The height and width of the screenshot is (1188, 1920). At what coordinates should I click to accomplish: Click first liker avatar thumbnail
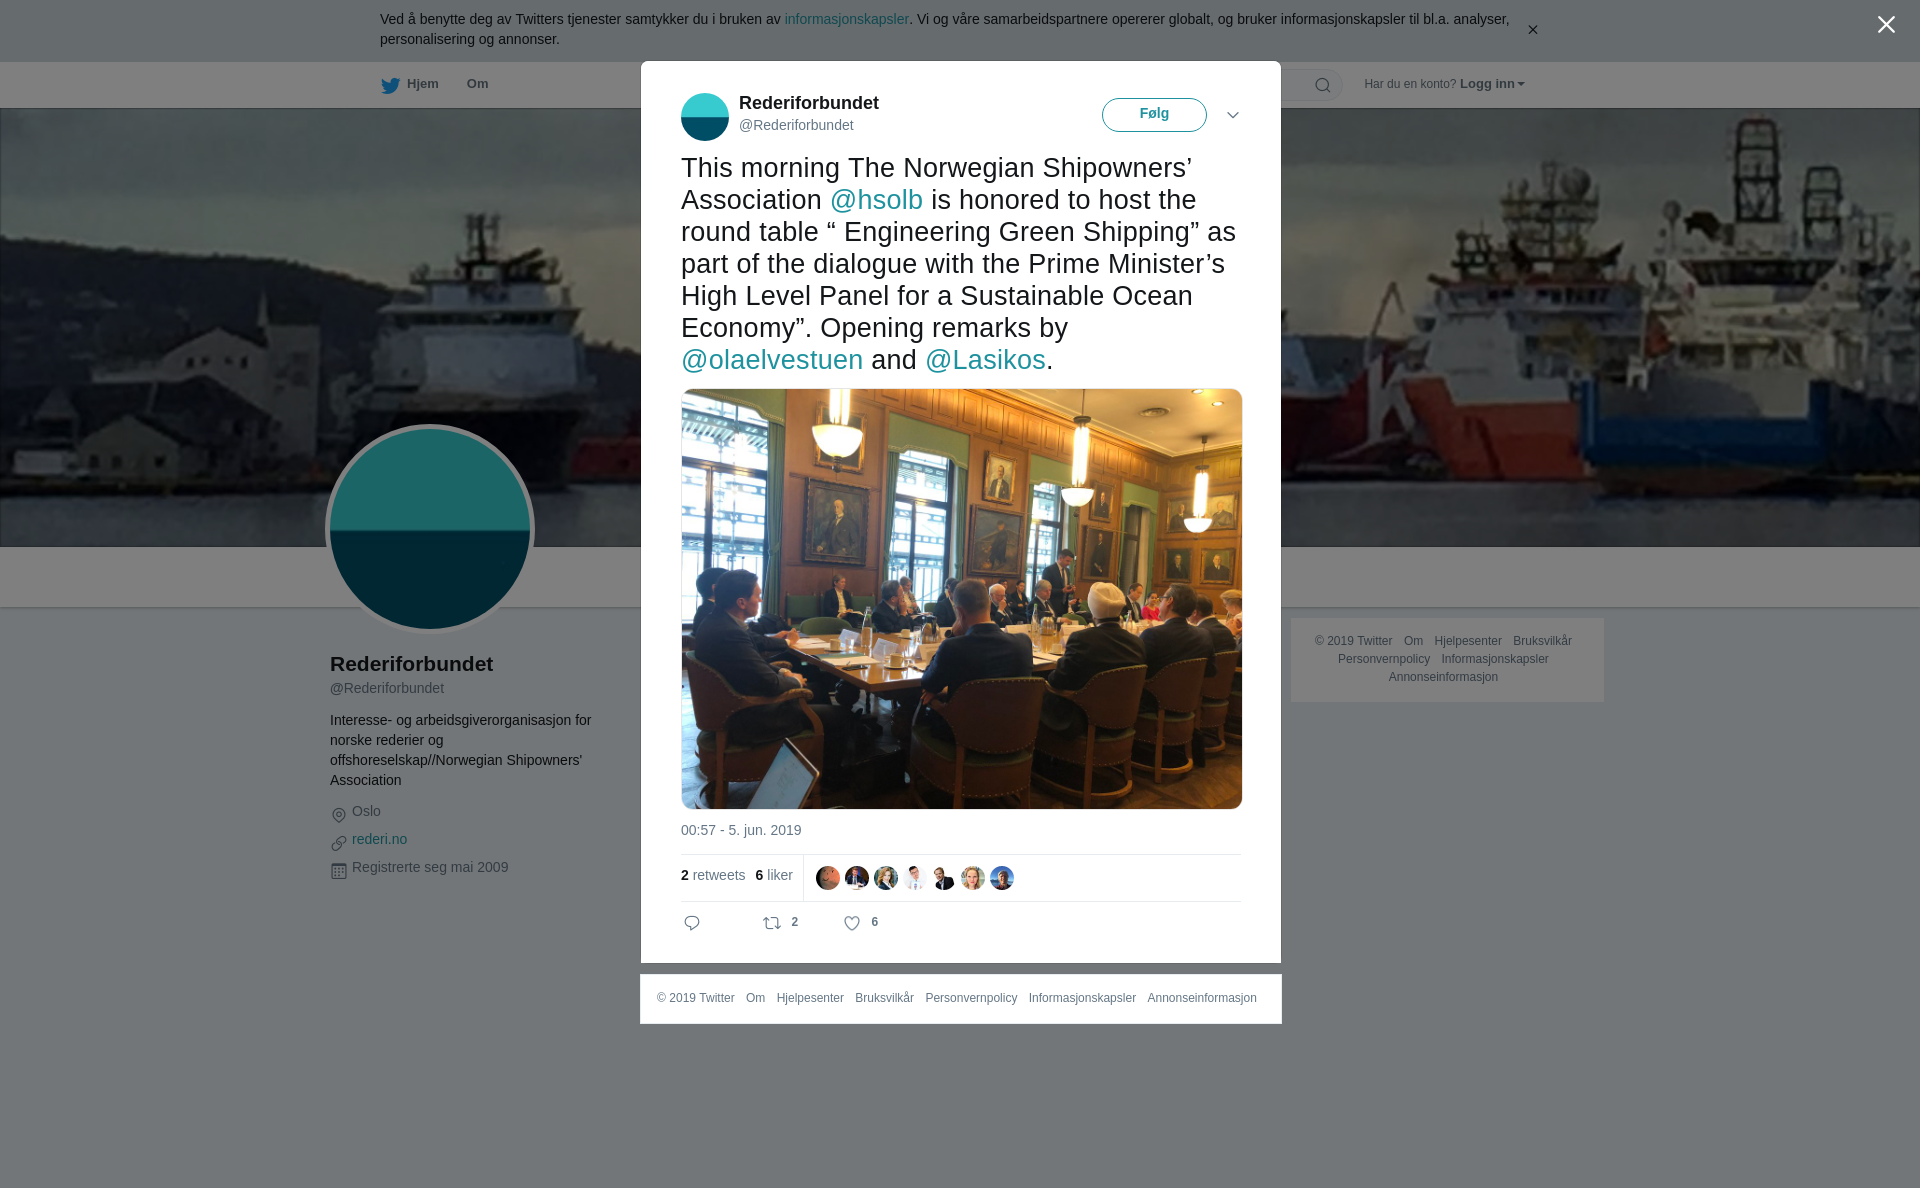(x=828, y=878)
